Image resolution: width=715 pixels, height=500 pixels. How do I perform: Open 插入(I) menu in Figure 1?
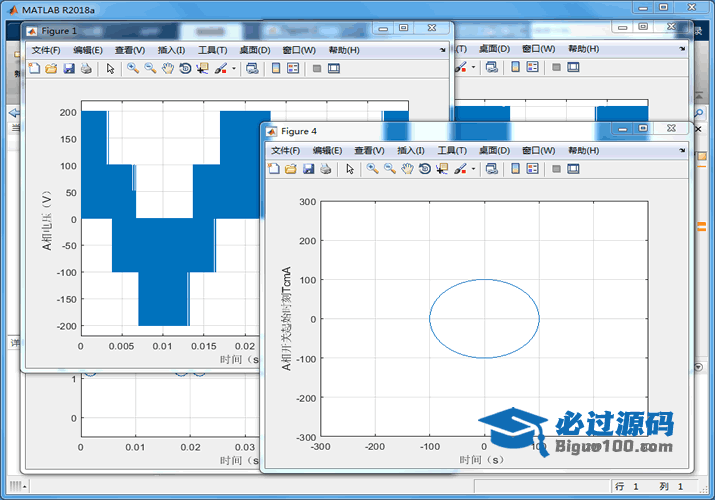pos(171,50)
